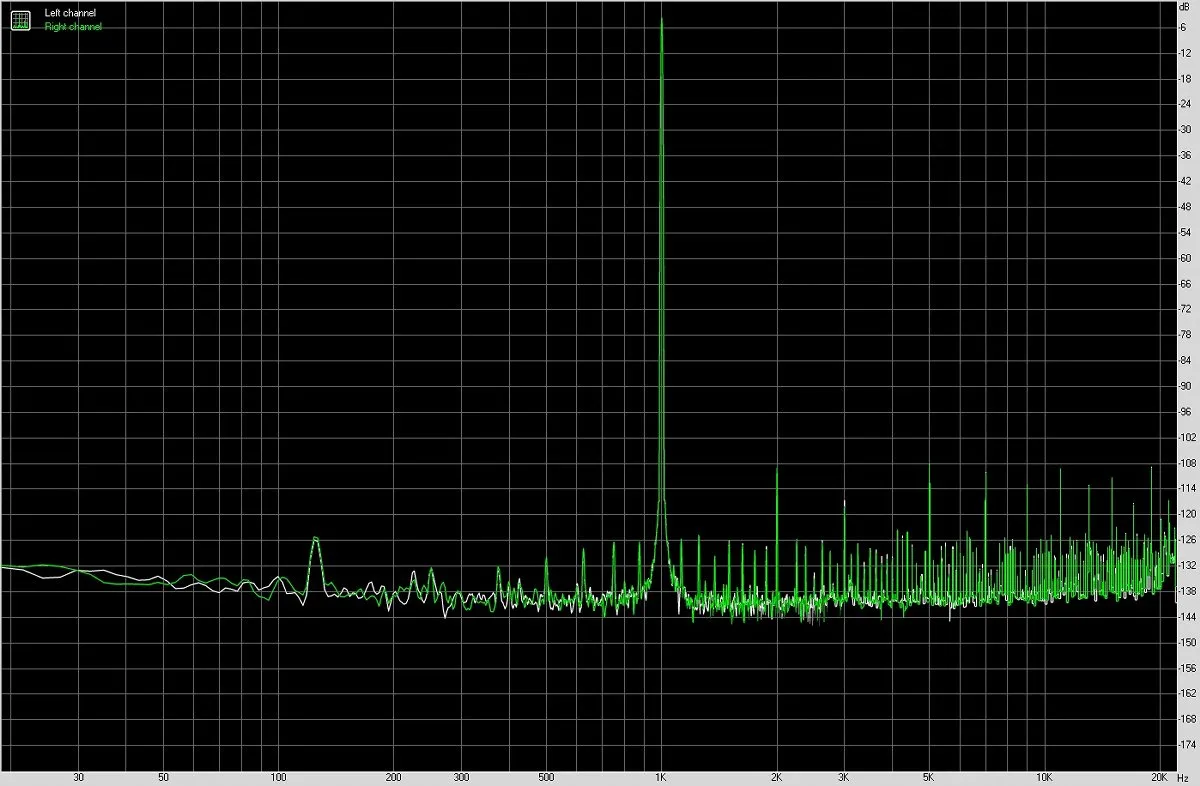1200x786 pixels.
Task: Click the "-84" dB axis value
Action: [x=1185, y=361]
